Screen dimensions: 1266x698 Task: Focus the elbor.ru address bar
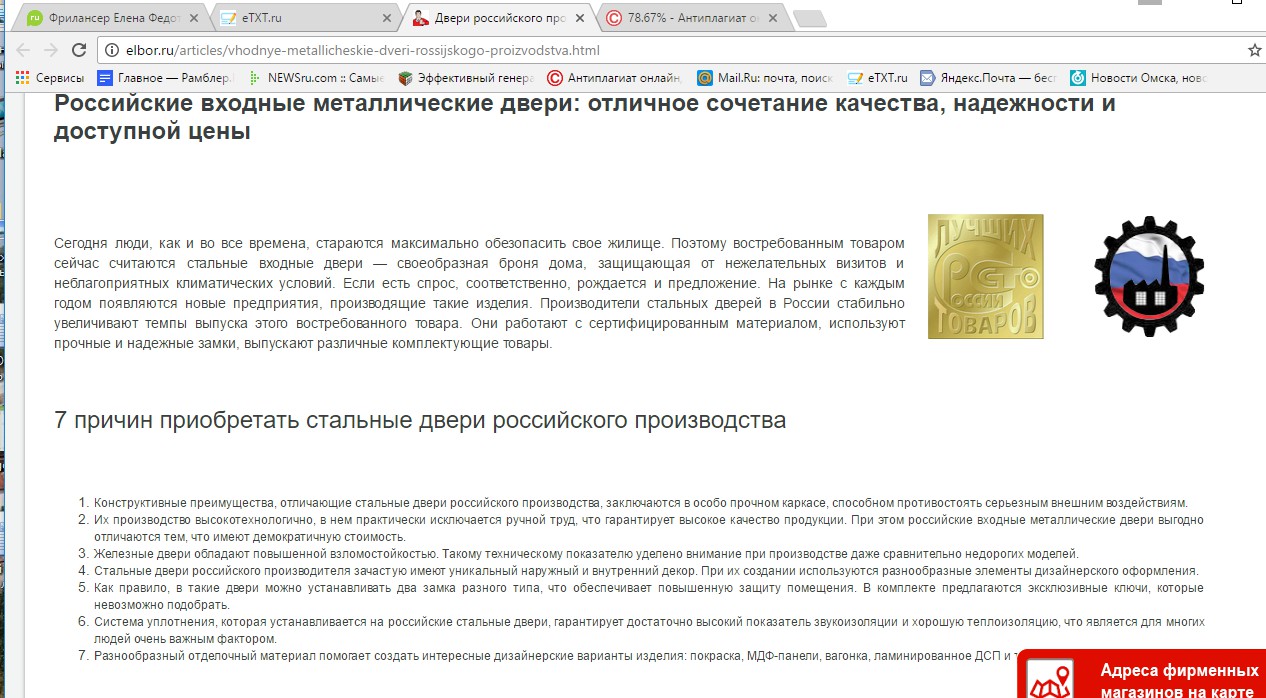pyautogui.click(x=670, y=50)
